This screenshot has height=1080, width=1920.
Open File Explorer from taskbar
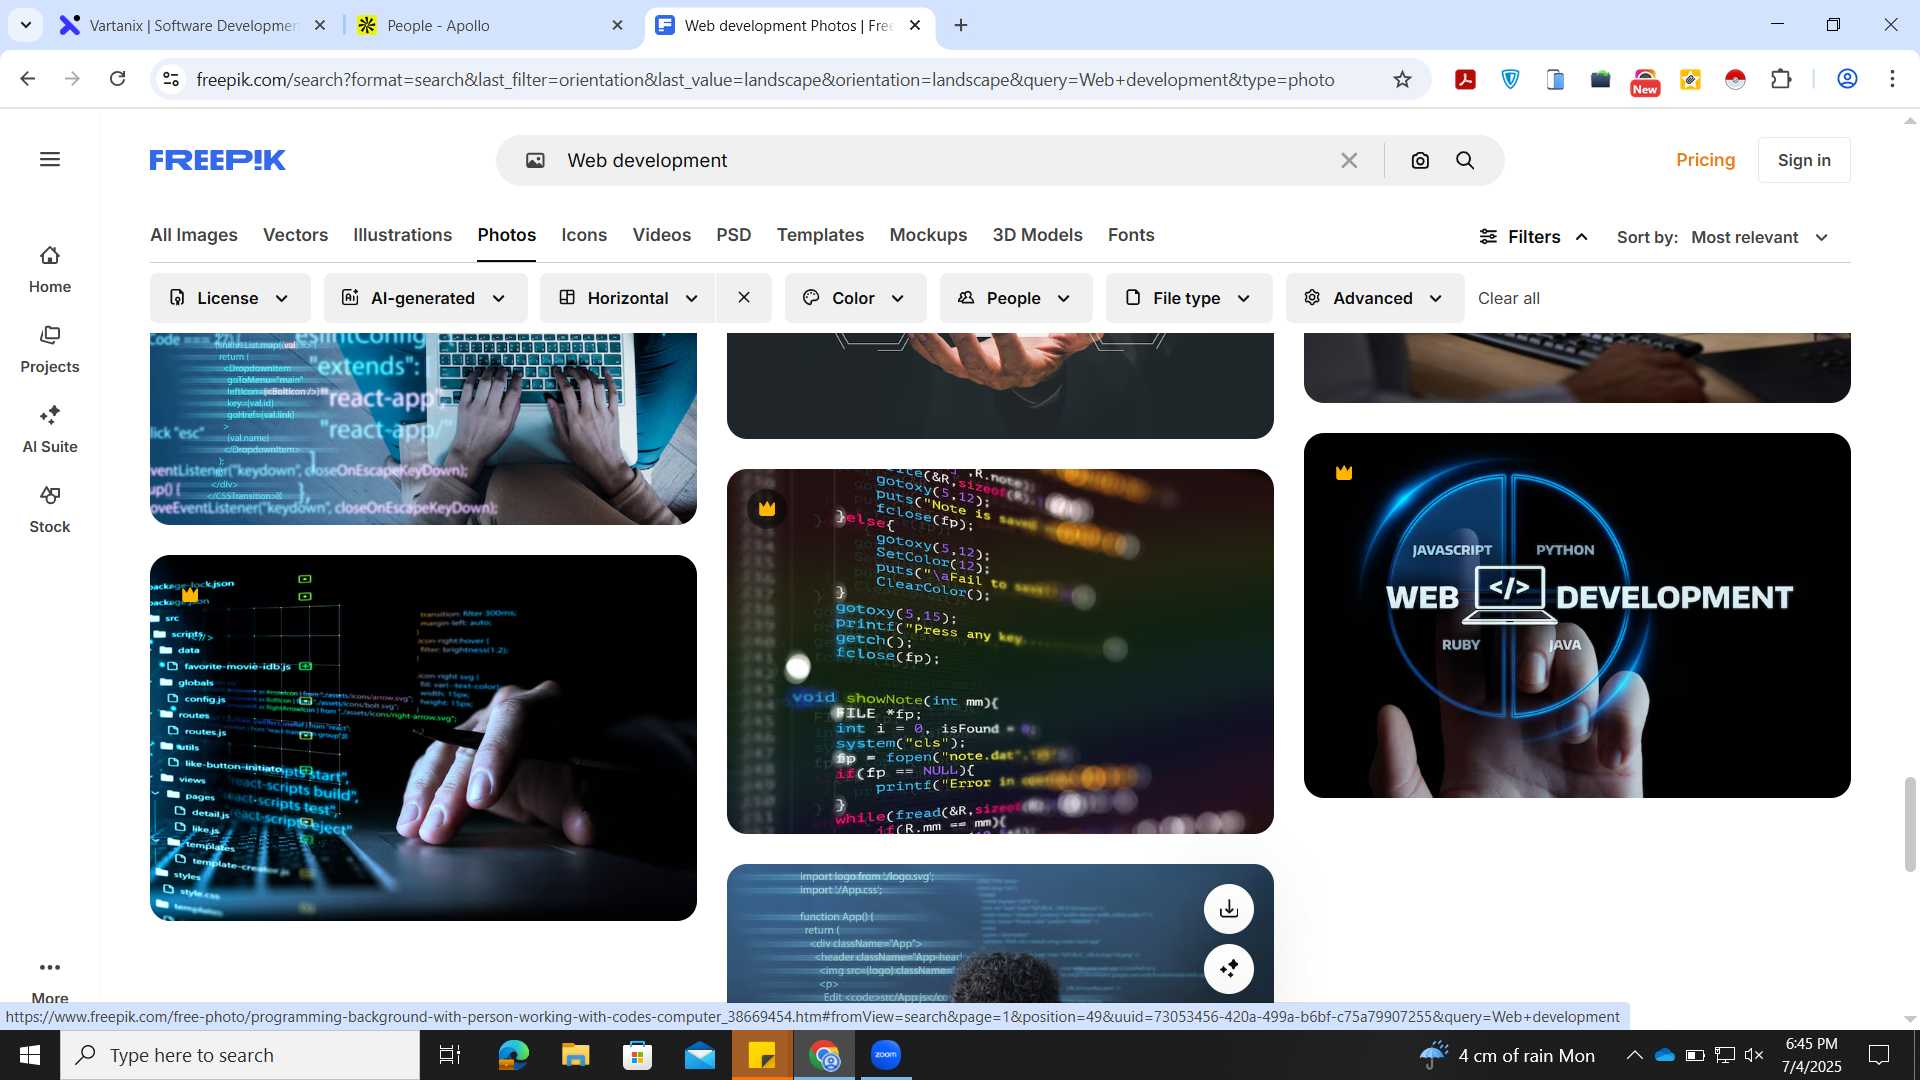(x=575, y=1055)
